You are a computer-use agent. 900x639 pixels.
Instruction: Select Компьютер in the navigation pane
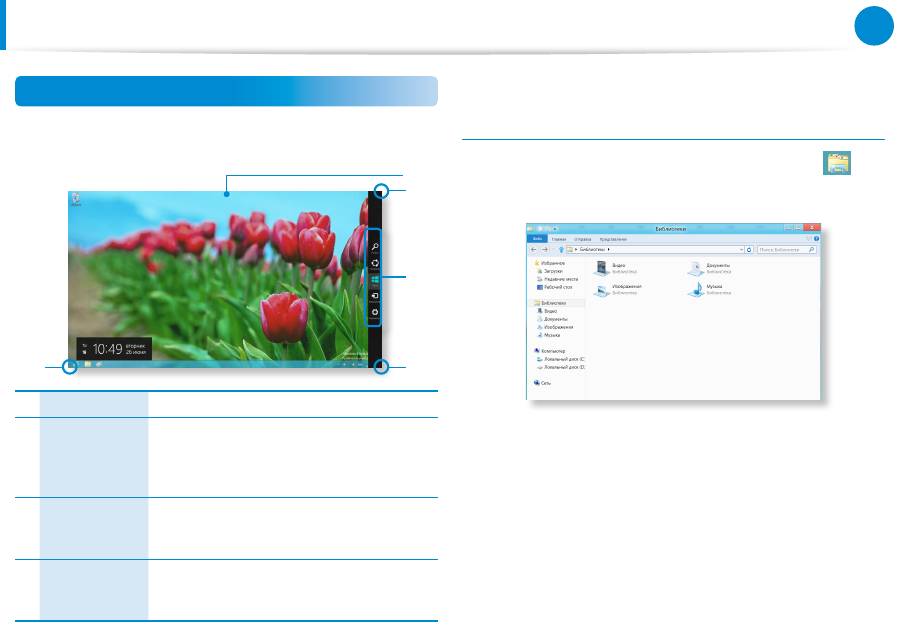[x=553, y=351]
